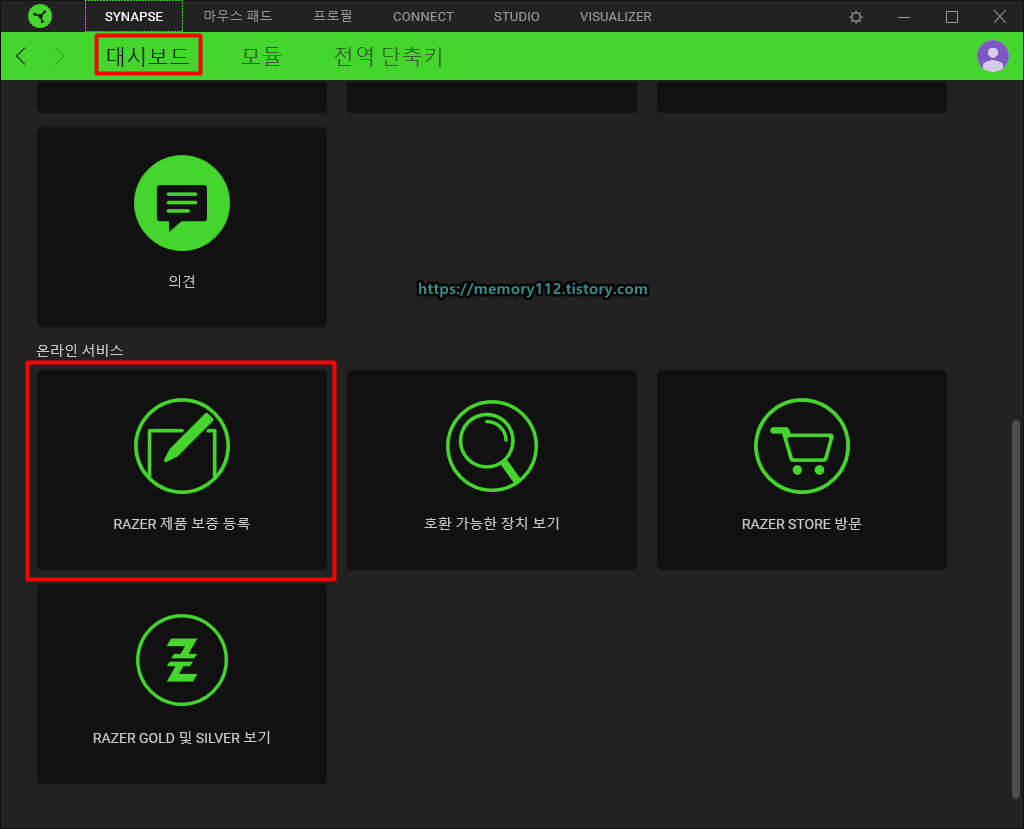Close the Synapse window
The height and width of the screenshot is (829, 1024).
pos(1000,17)
